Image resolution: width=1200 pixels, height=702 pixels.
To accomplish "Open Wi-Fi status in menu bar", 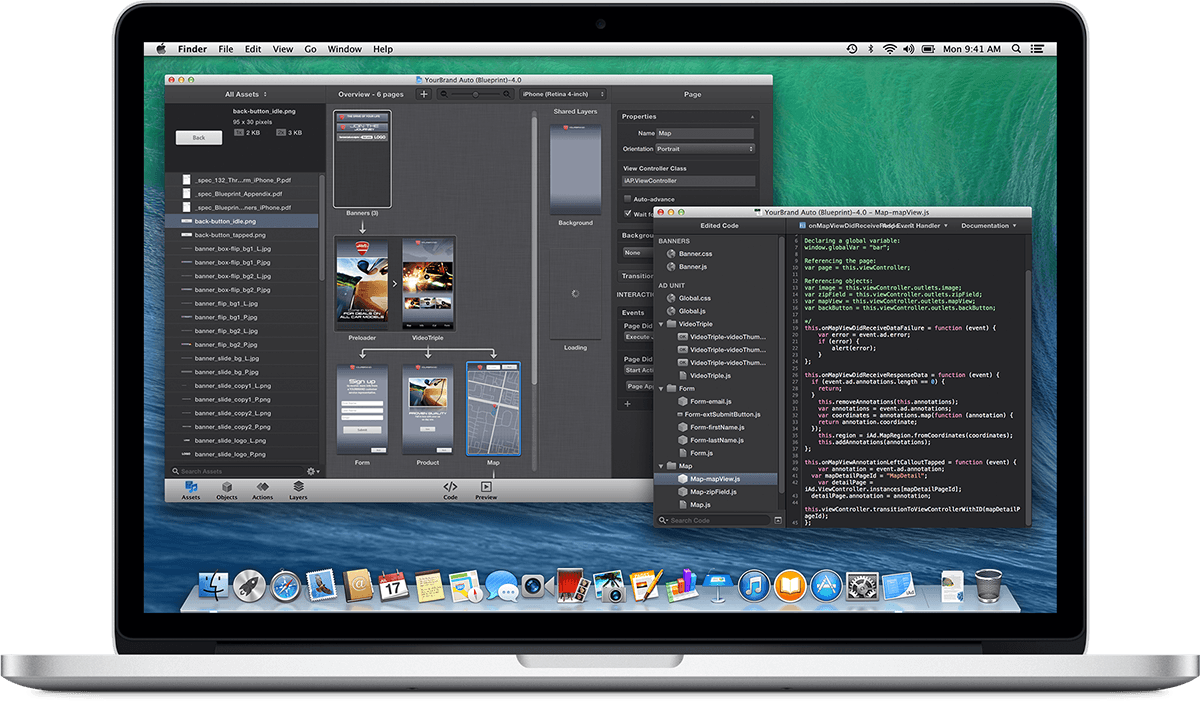I will tap(889, 49).
